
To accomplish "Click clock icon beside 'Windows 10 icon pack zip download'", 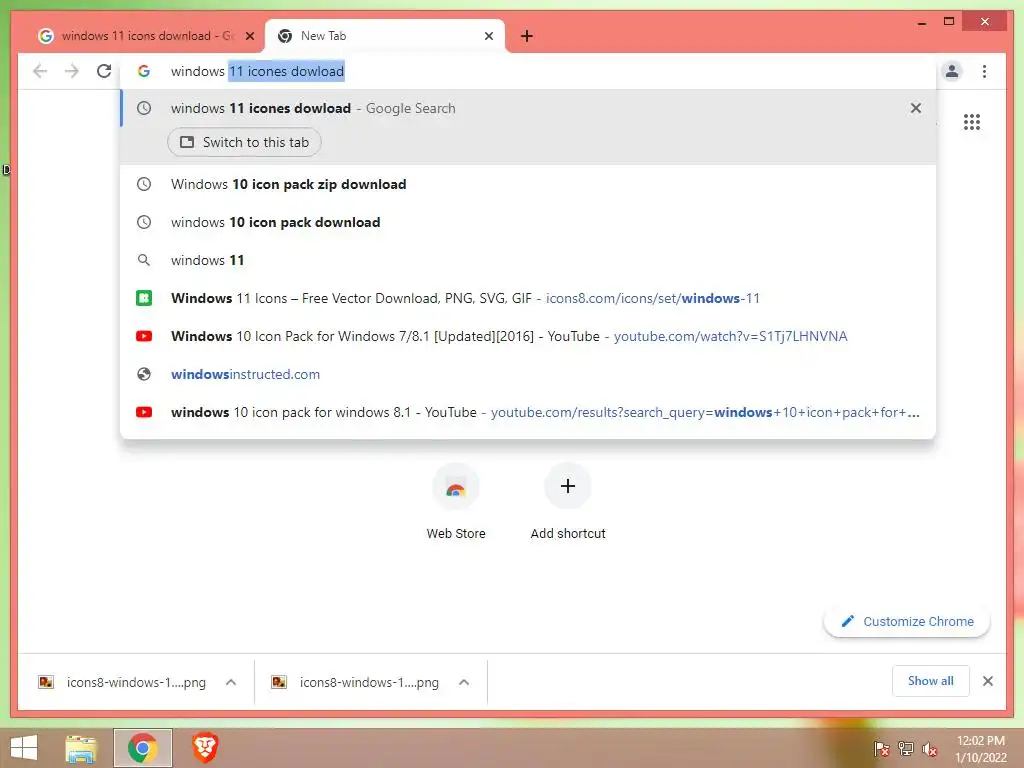I will (144, 184).
